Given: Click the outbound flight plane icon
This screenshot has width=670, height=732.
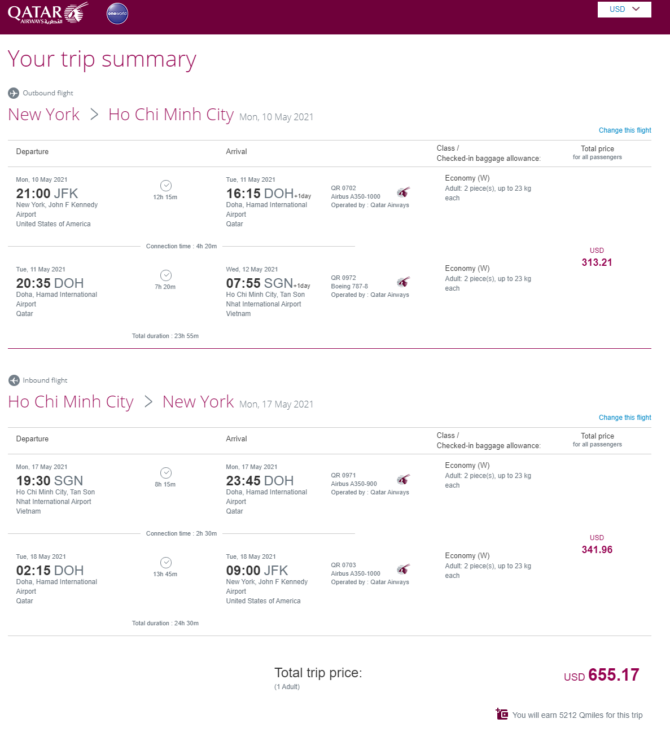Looking at the screenshot, I should point(14,93).
